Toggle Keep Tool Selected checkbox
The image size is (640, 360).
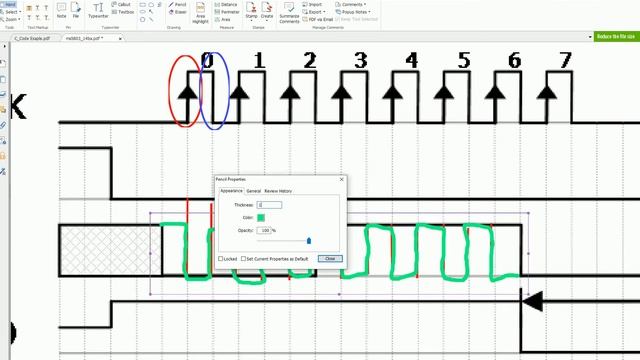point(356,19)
